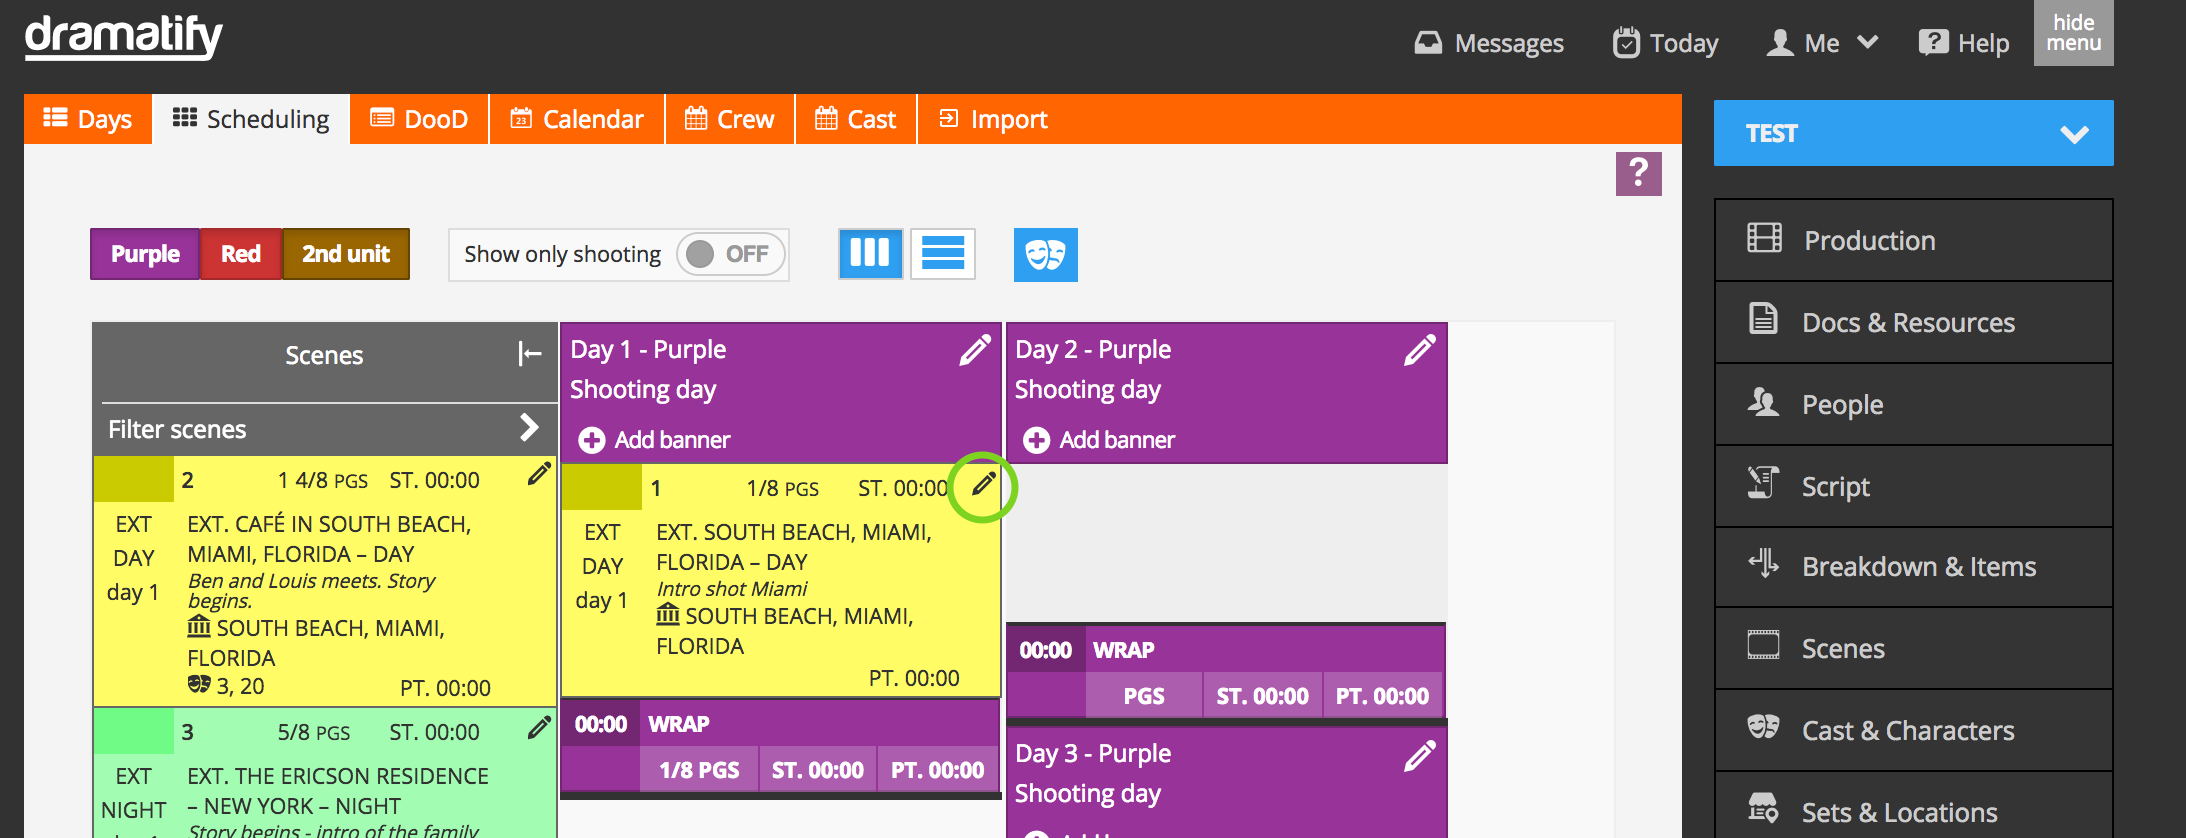Switch to row layout view
Viewport: 2186px width, 838px height.
point(942,254)
